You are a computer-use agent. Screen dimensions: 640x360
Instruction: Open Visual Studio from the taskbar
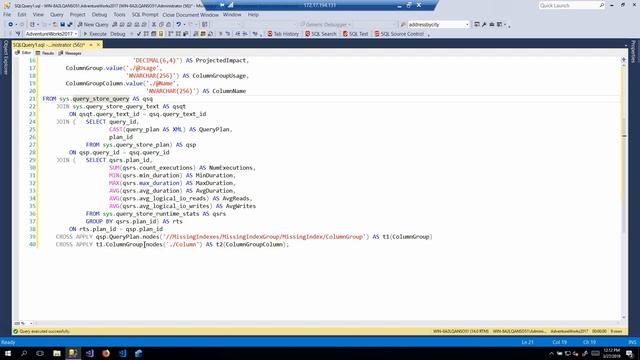[89, 353]
